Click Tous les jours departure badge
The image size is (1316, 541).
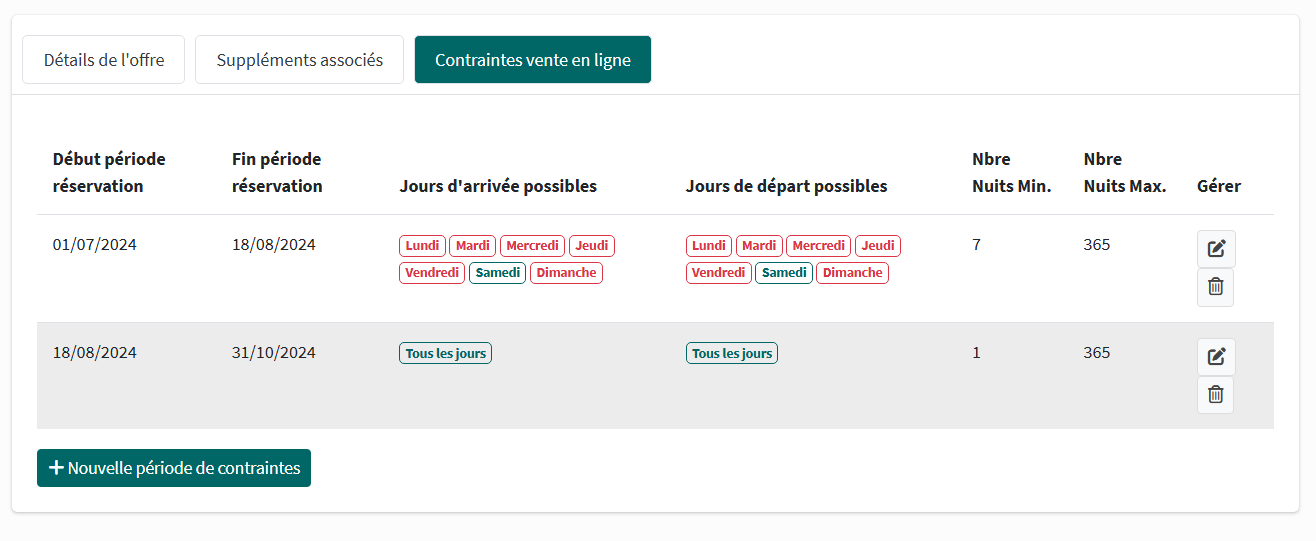tap(732, 353)
